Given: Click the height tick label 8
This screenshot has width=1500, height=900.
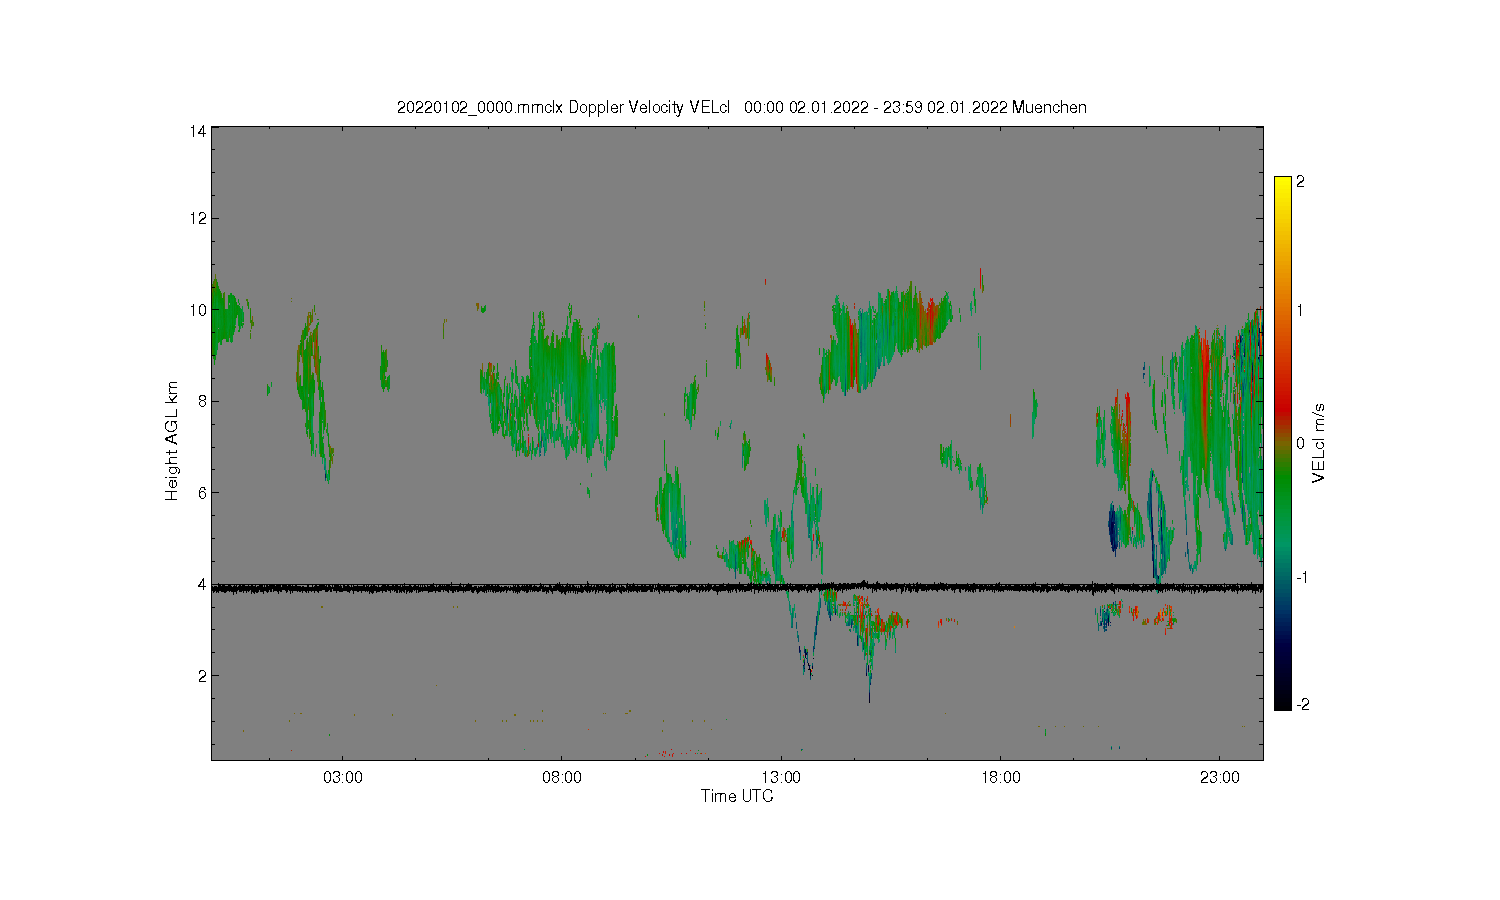Looking at the screenshot, I should [202, 401].
